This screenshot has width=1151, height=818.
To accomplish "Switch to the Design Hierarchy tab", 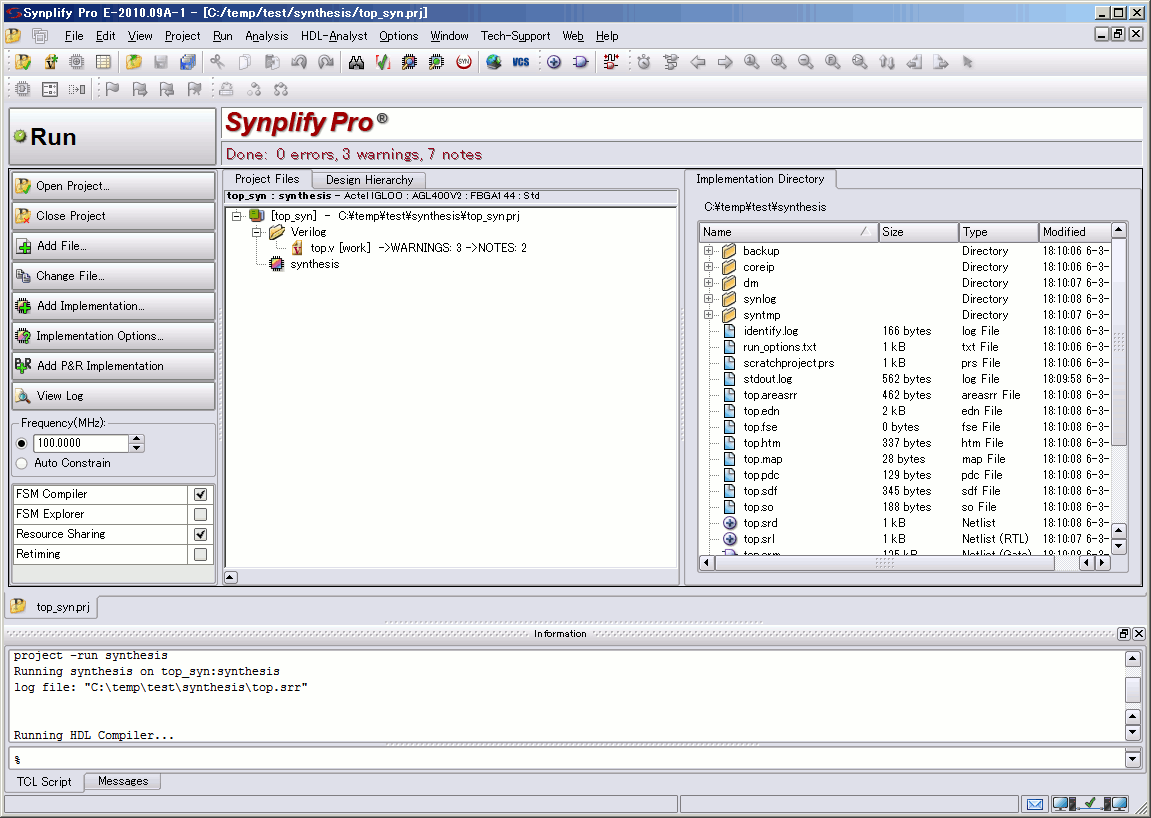I will (x=369, y=180).
